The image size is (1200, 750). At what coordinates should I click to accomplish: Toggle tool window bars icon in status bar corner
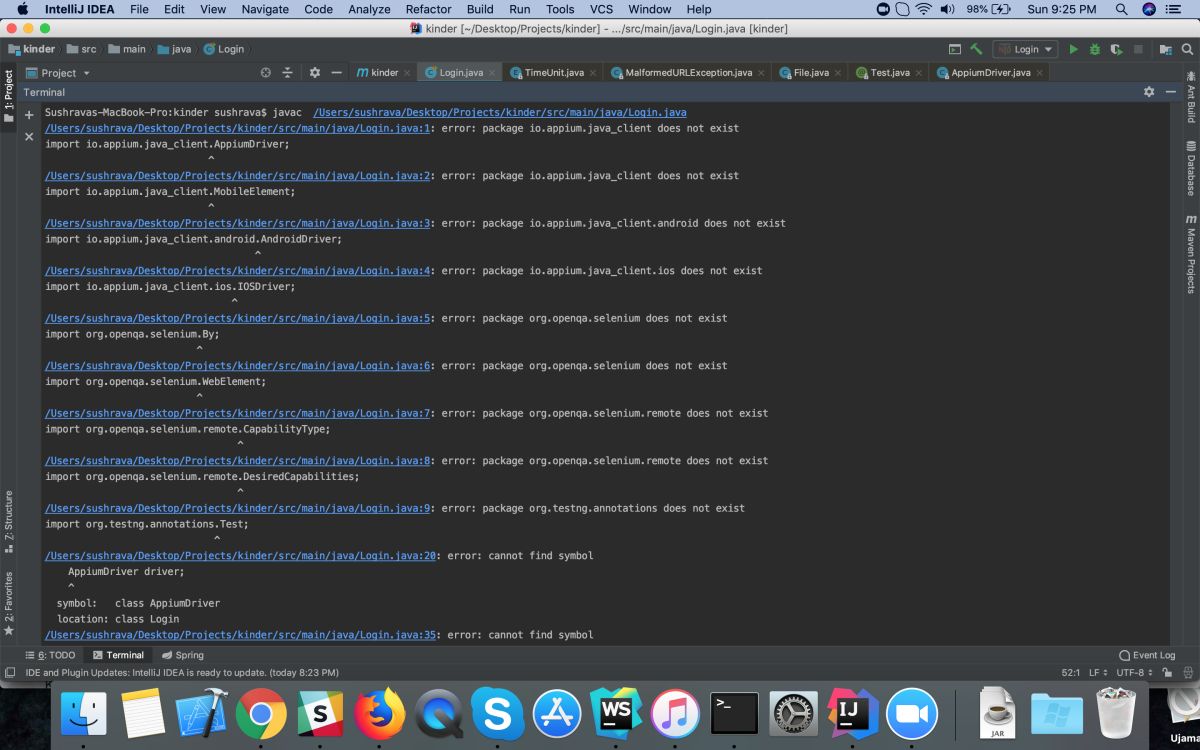9,673
